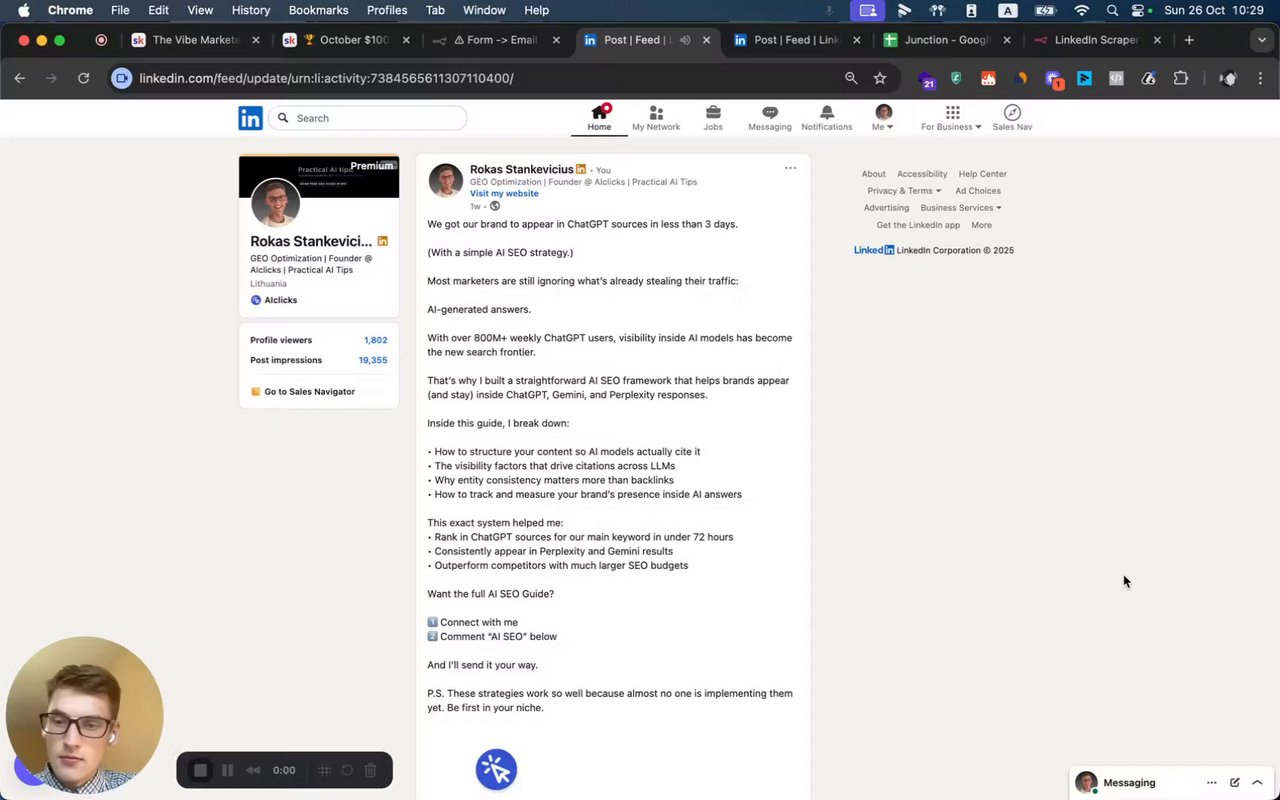Open the purple extension with badge 21

(x=927, y=79)
